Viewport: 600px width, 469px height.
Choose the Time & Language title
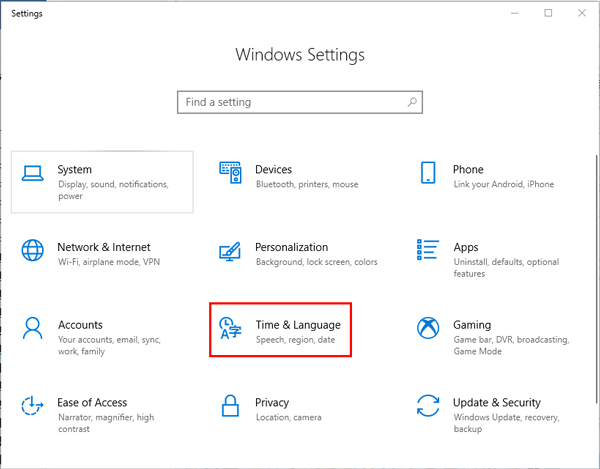point(298,325)
